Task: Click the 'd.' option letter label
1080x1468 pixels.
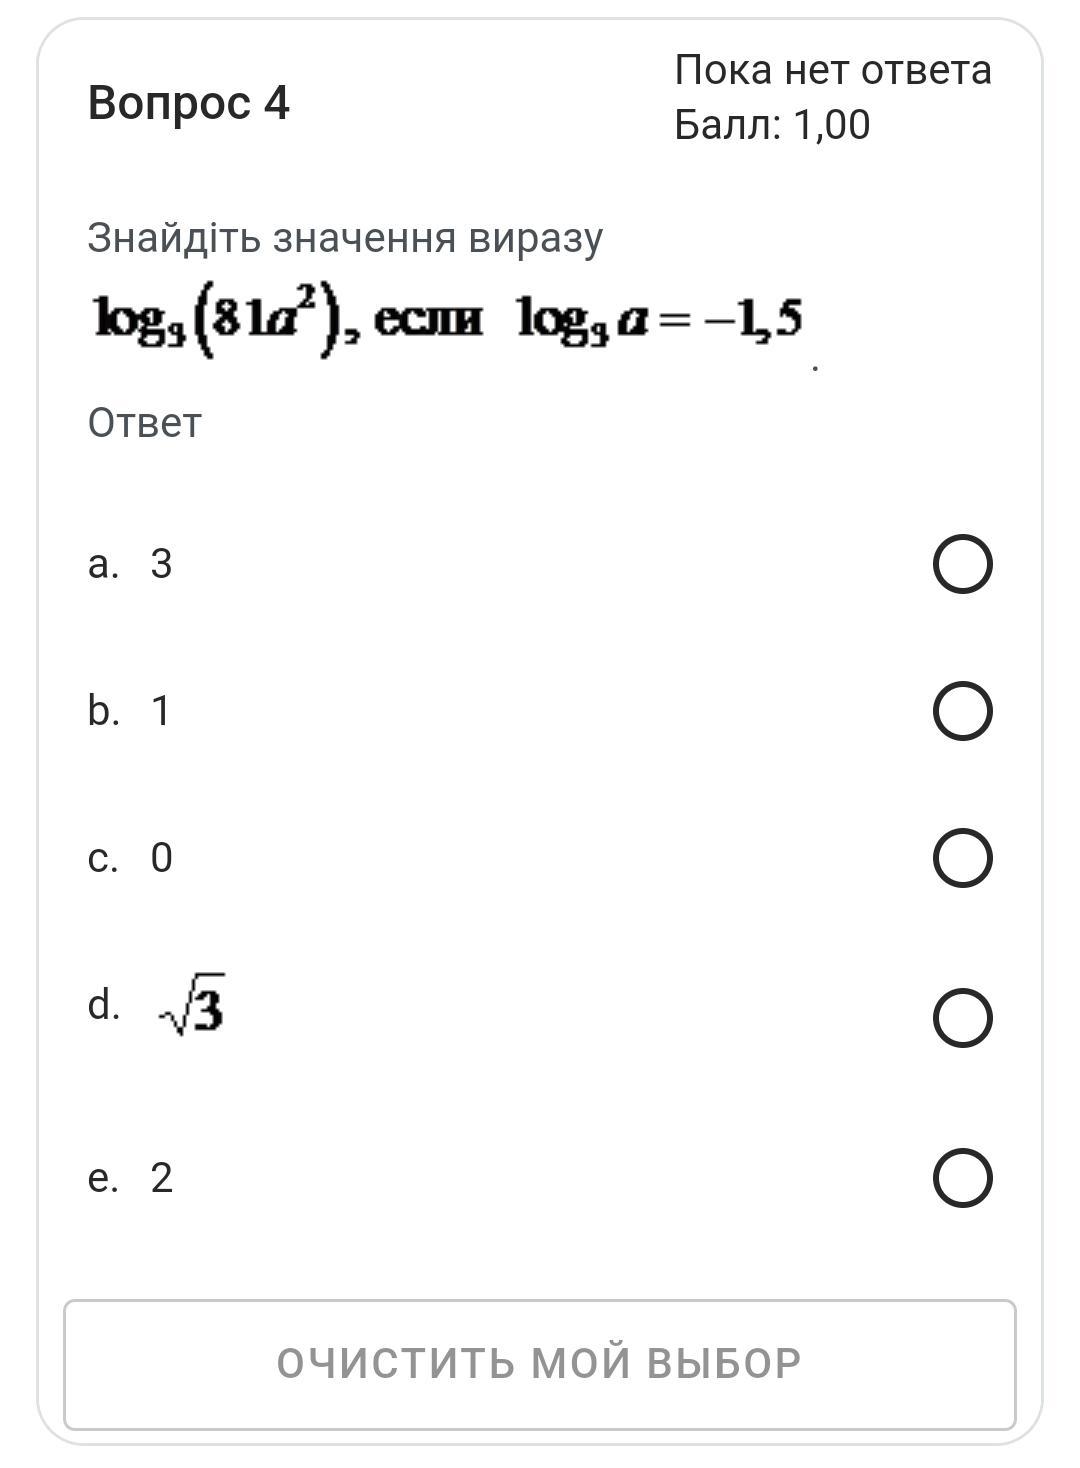Action: 104,1004
